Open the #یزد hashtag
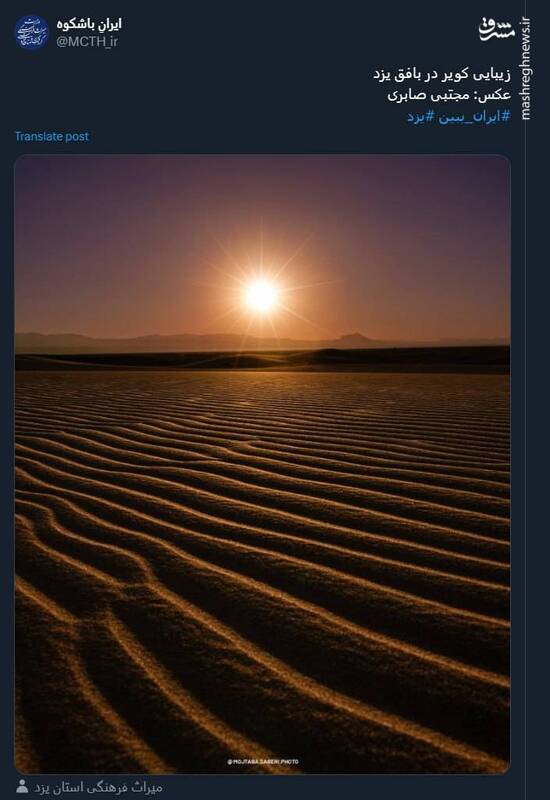 pos(421,116)
